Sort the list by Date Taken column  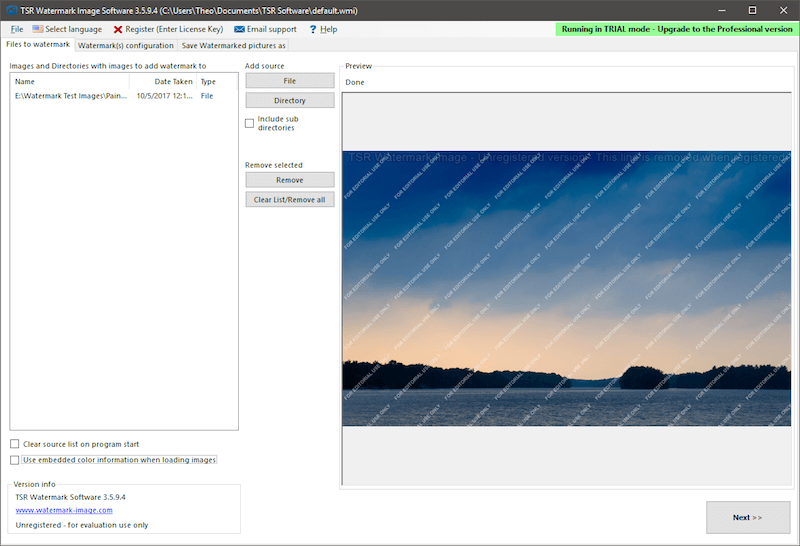(163, 82)
